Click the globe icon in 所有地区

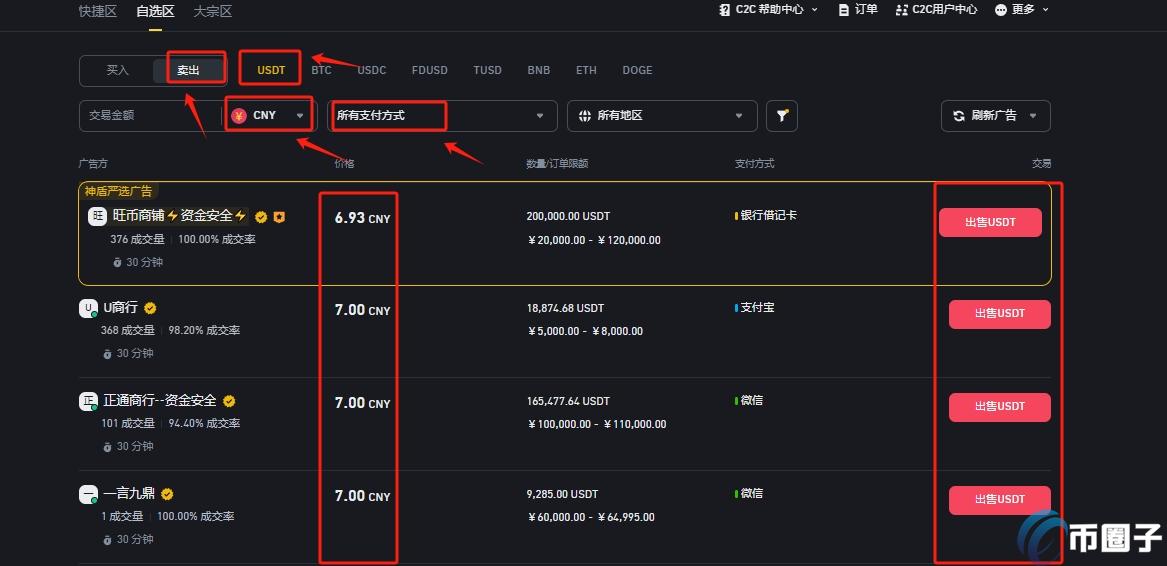[x=585, y=115]
